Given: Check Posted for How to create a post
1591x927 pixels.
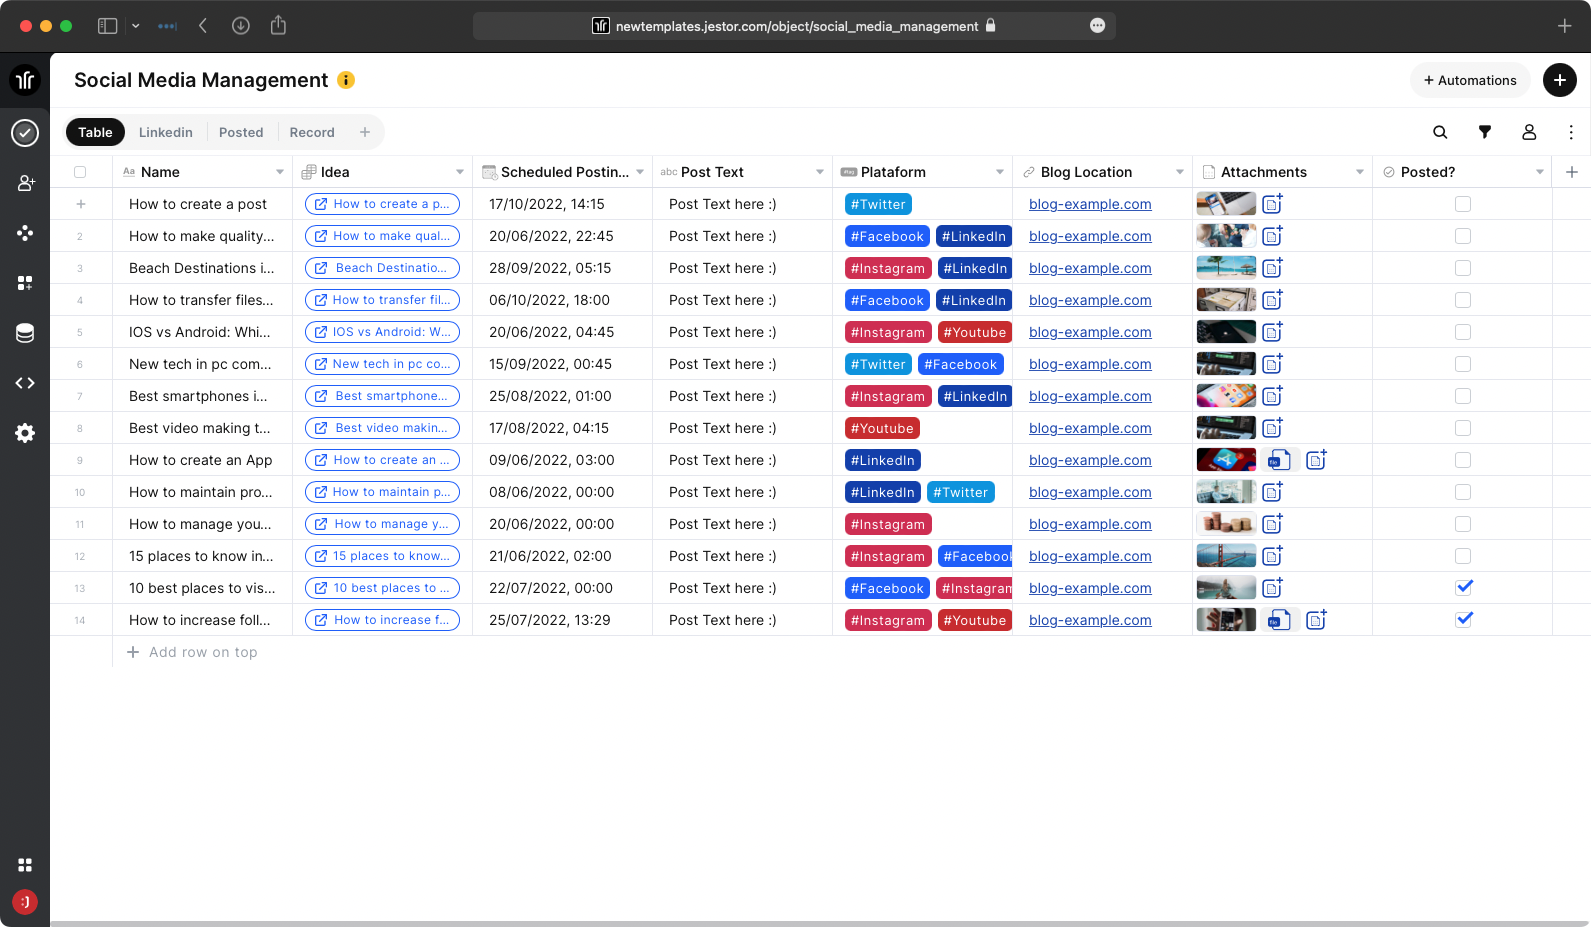Looking at the screenshot, I should pos(1463,204).
